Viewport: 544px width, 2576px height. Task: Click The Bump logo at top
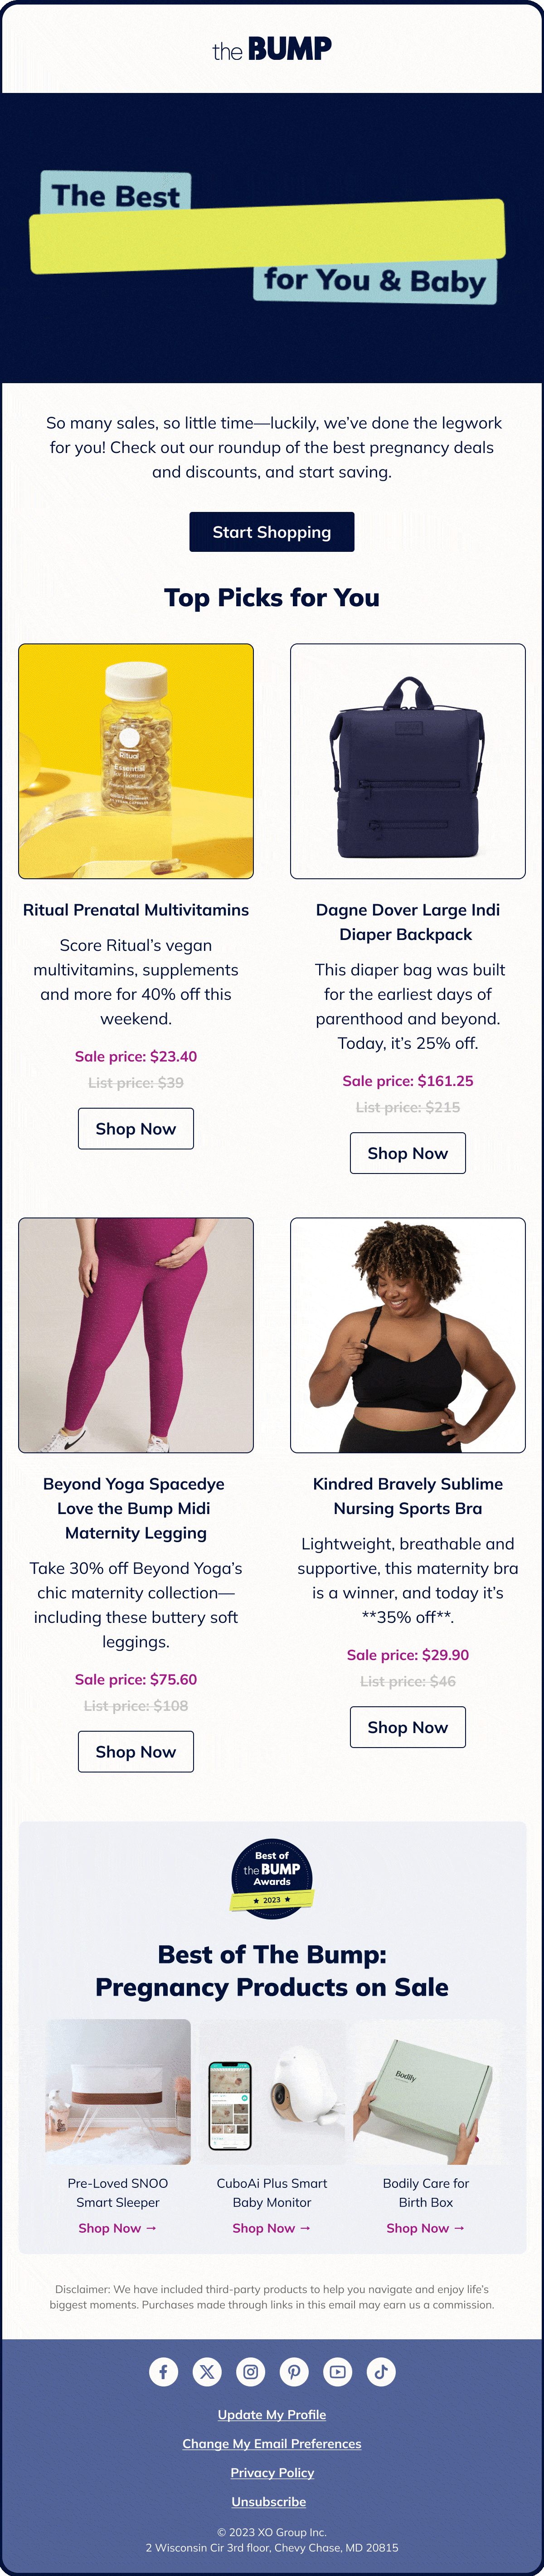click(x=272, y=48)
